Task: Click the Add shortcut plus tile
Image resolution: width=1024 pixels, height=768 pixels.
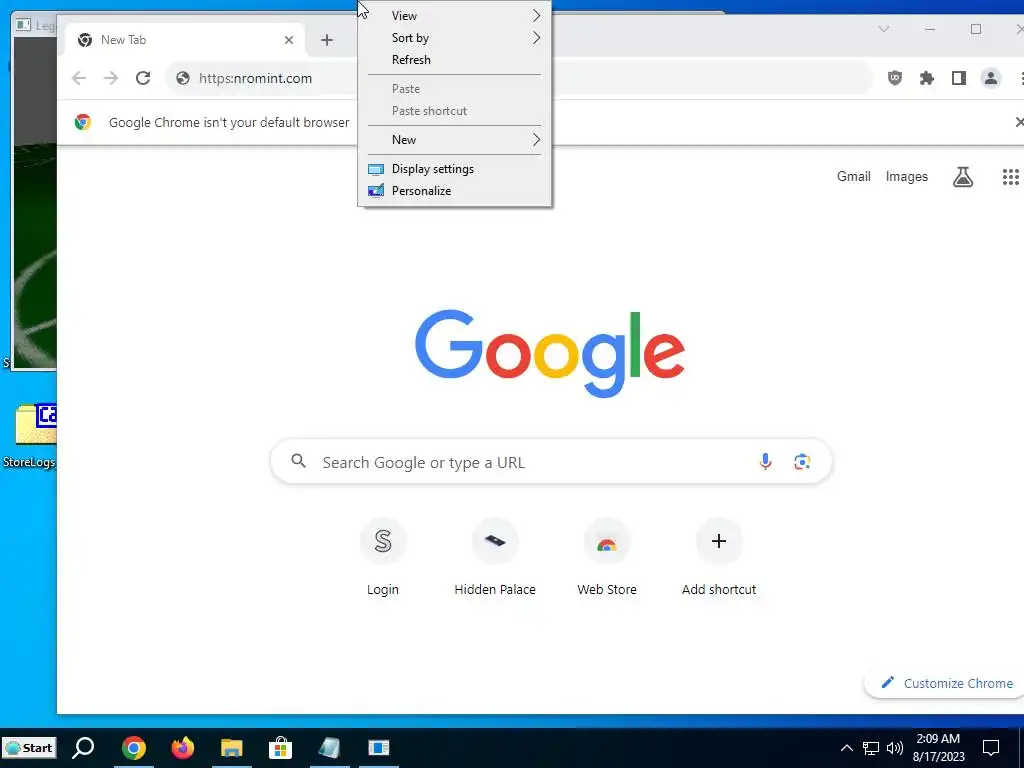Action: [x=719, y=557]
